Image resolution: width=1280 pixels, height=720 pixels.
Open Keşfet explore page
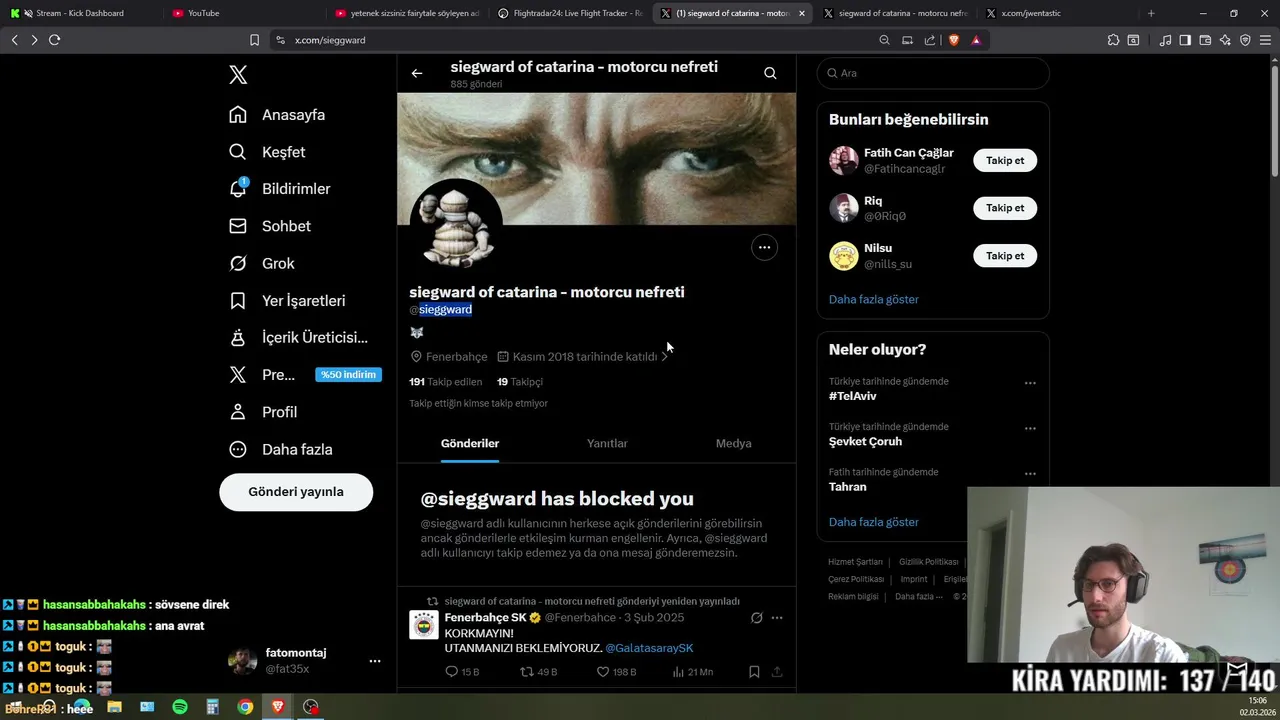pyautogui.click(x=267, y=152)
